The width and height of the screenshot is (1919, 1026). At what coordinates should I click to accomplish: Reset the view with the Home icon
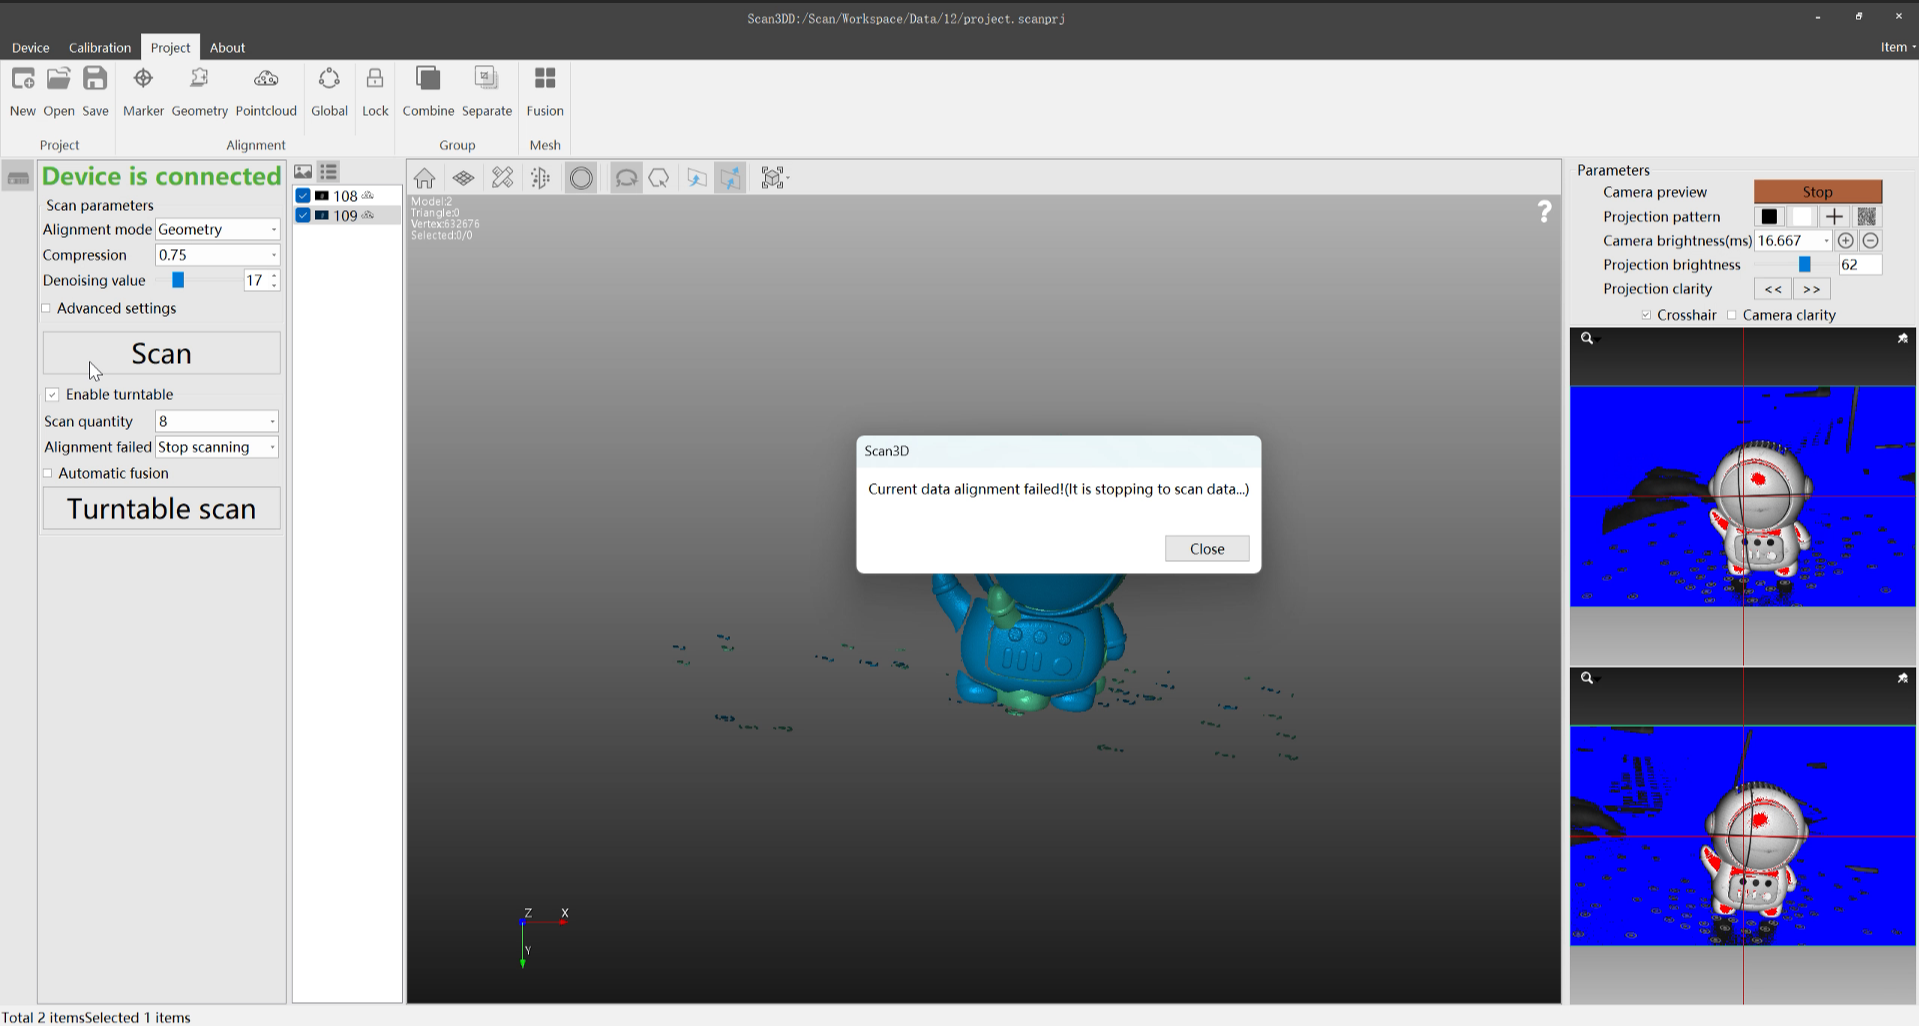click(424, 178)
